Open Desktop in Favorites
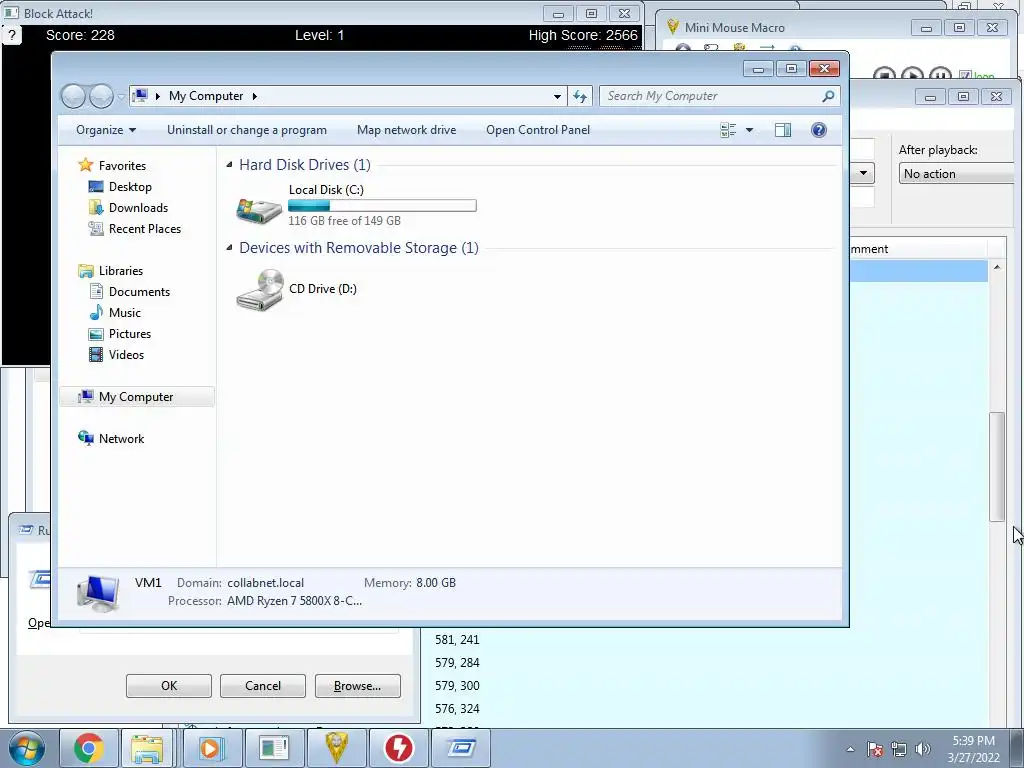 130,187
